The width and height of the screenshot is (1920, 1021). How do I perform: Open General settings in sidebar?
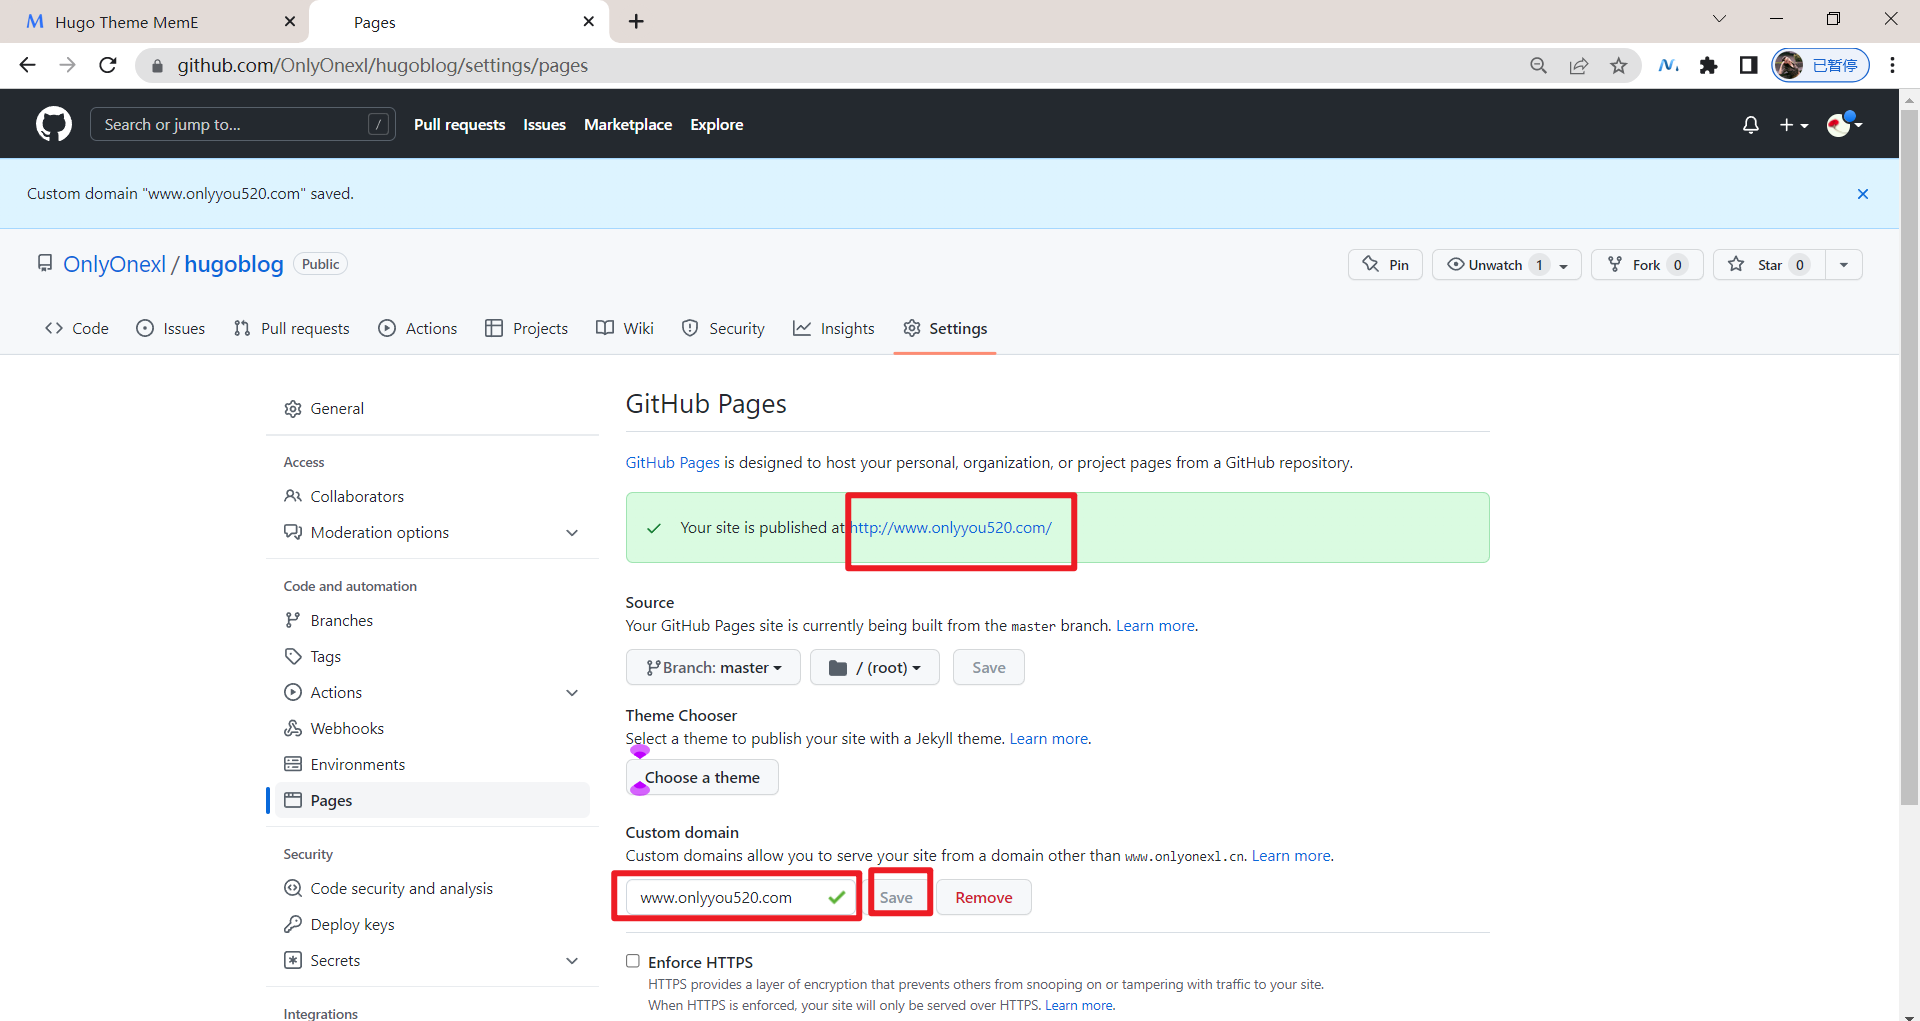(432, 408)
